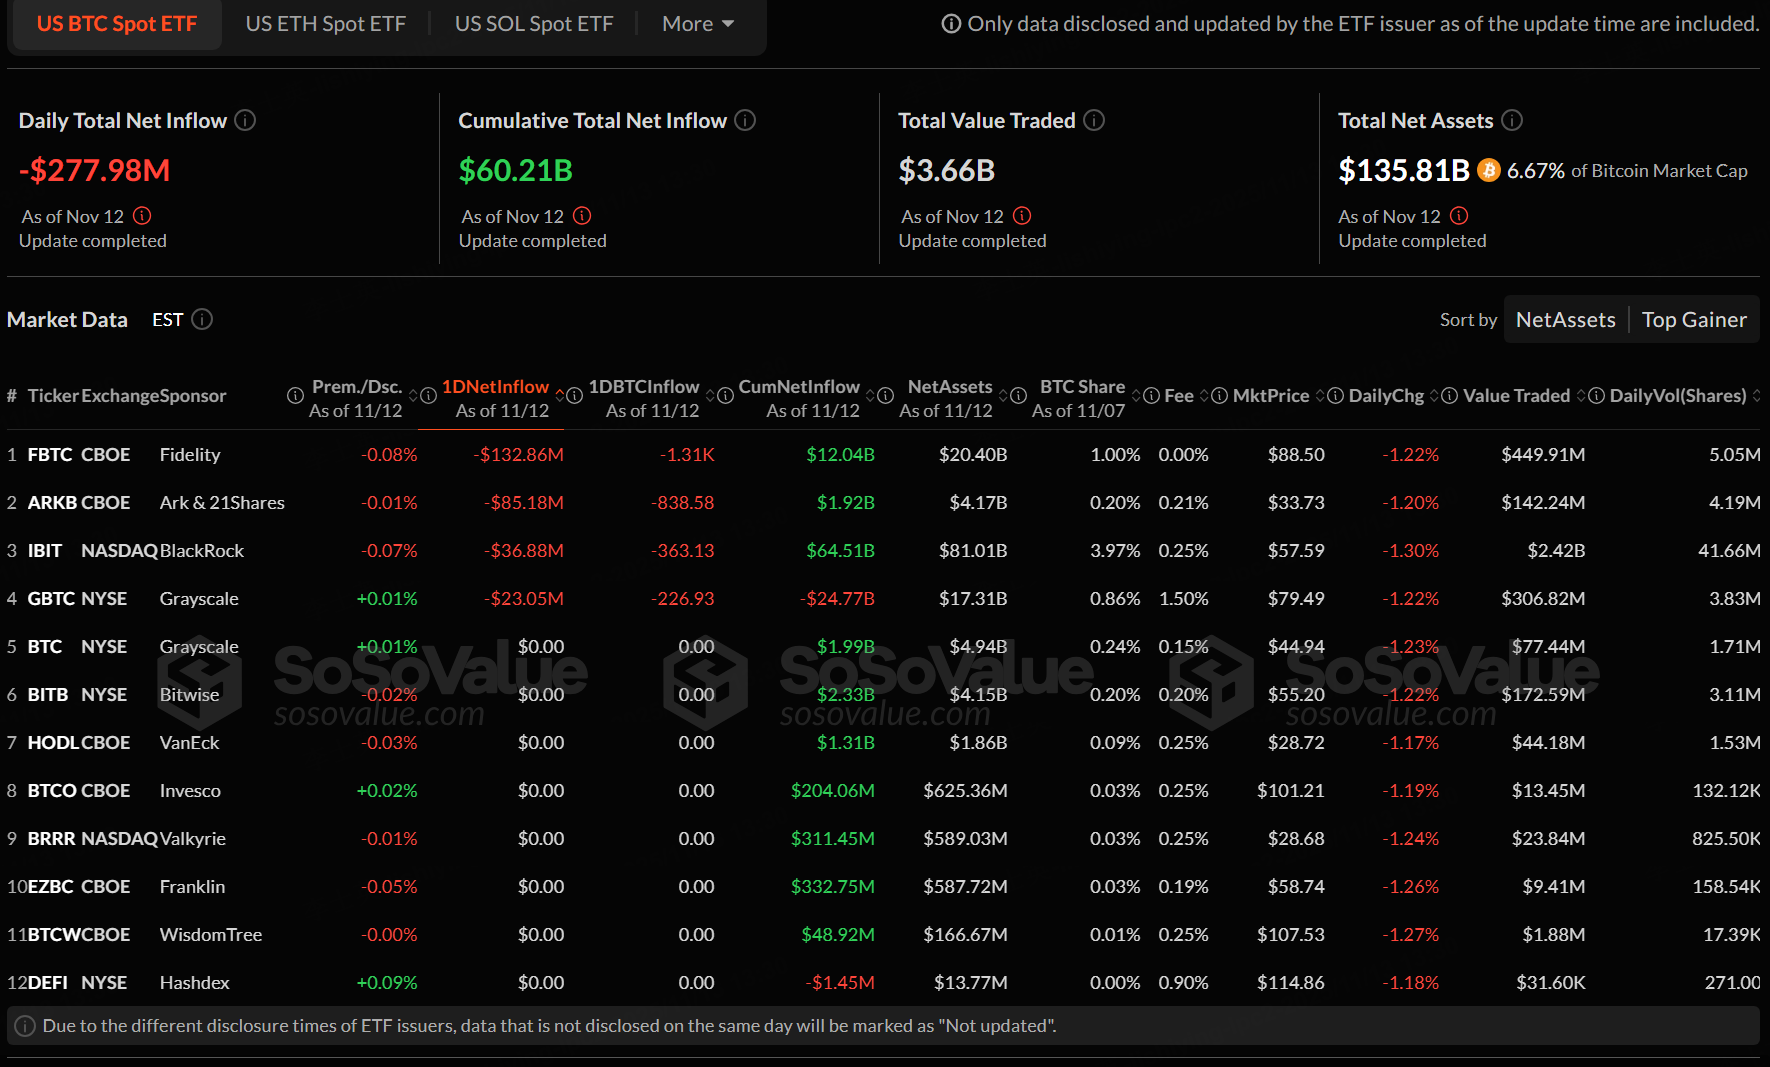
Task: Sort by Value Traded column header
Action: point(1516,396)
